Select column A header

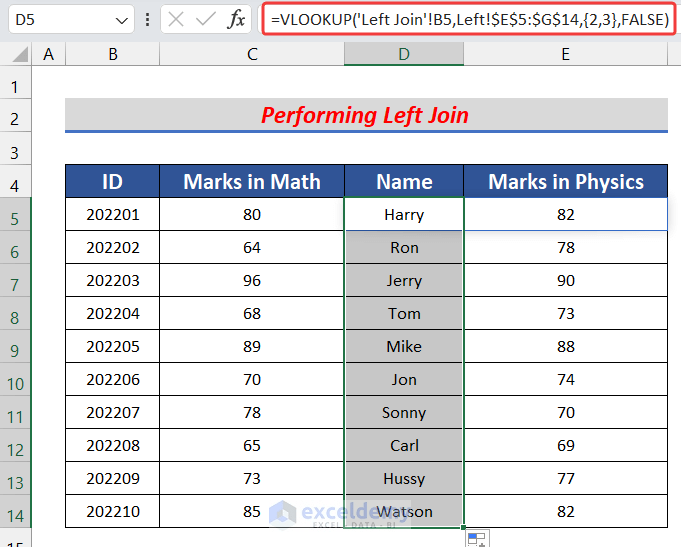click(x=49, y=55)
